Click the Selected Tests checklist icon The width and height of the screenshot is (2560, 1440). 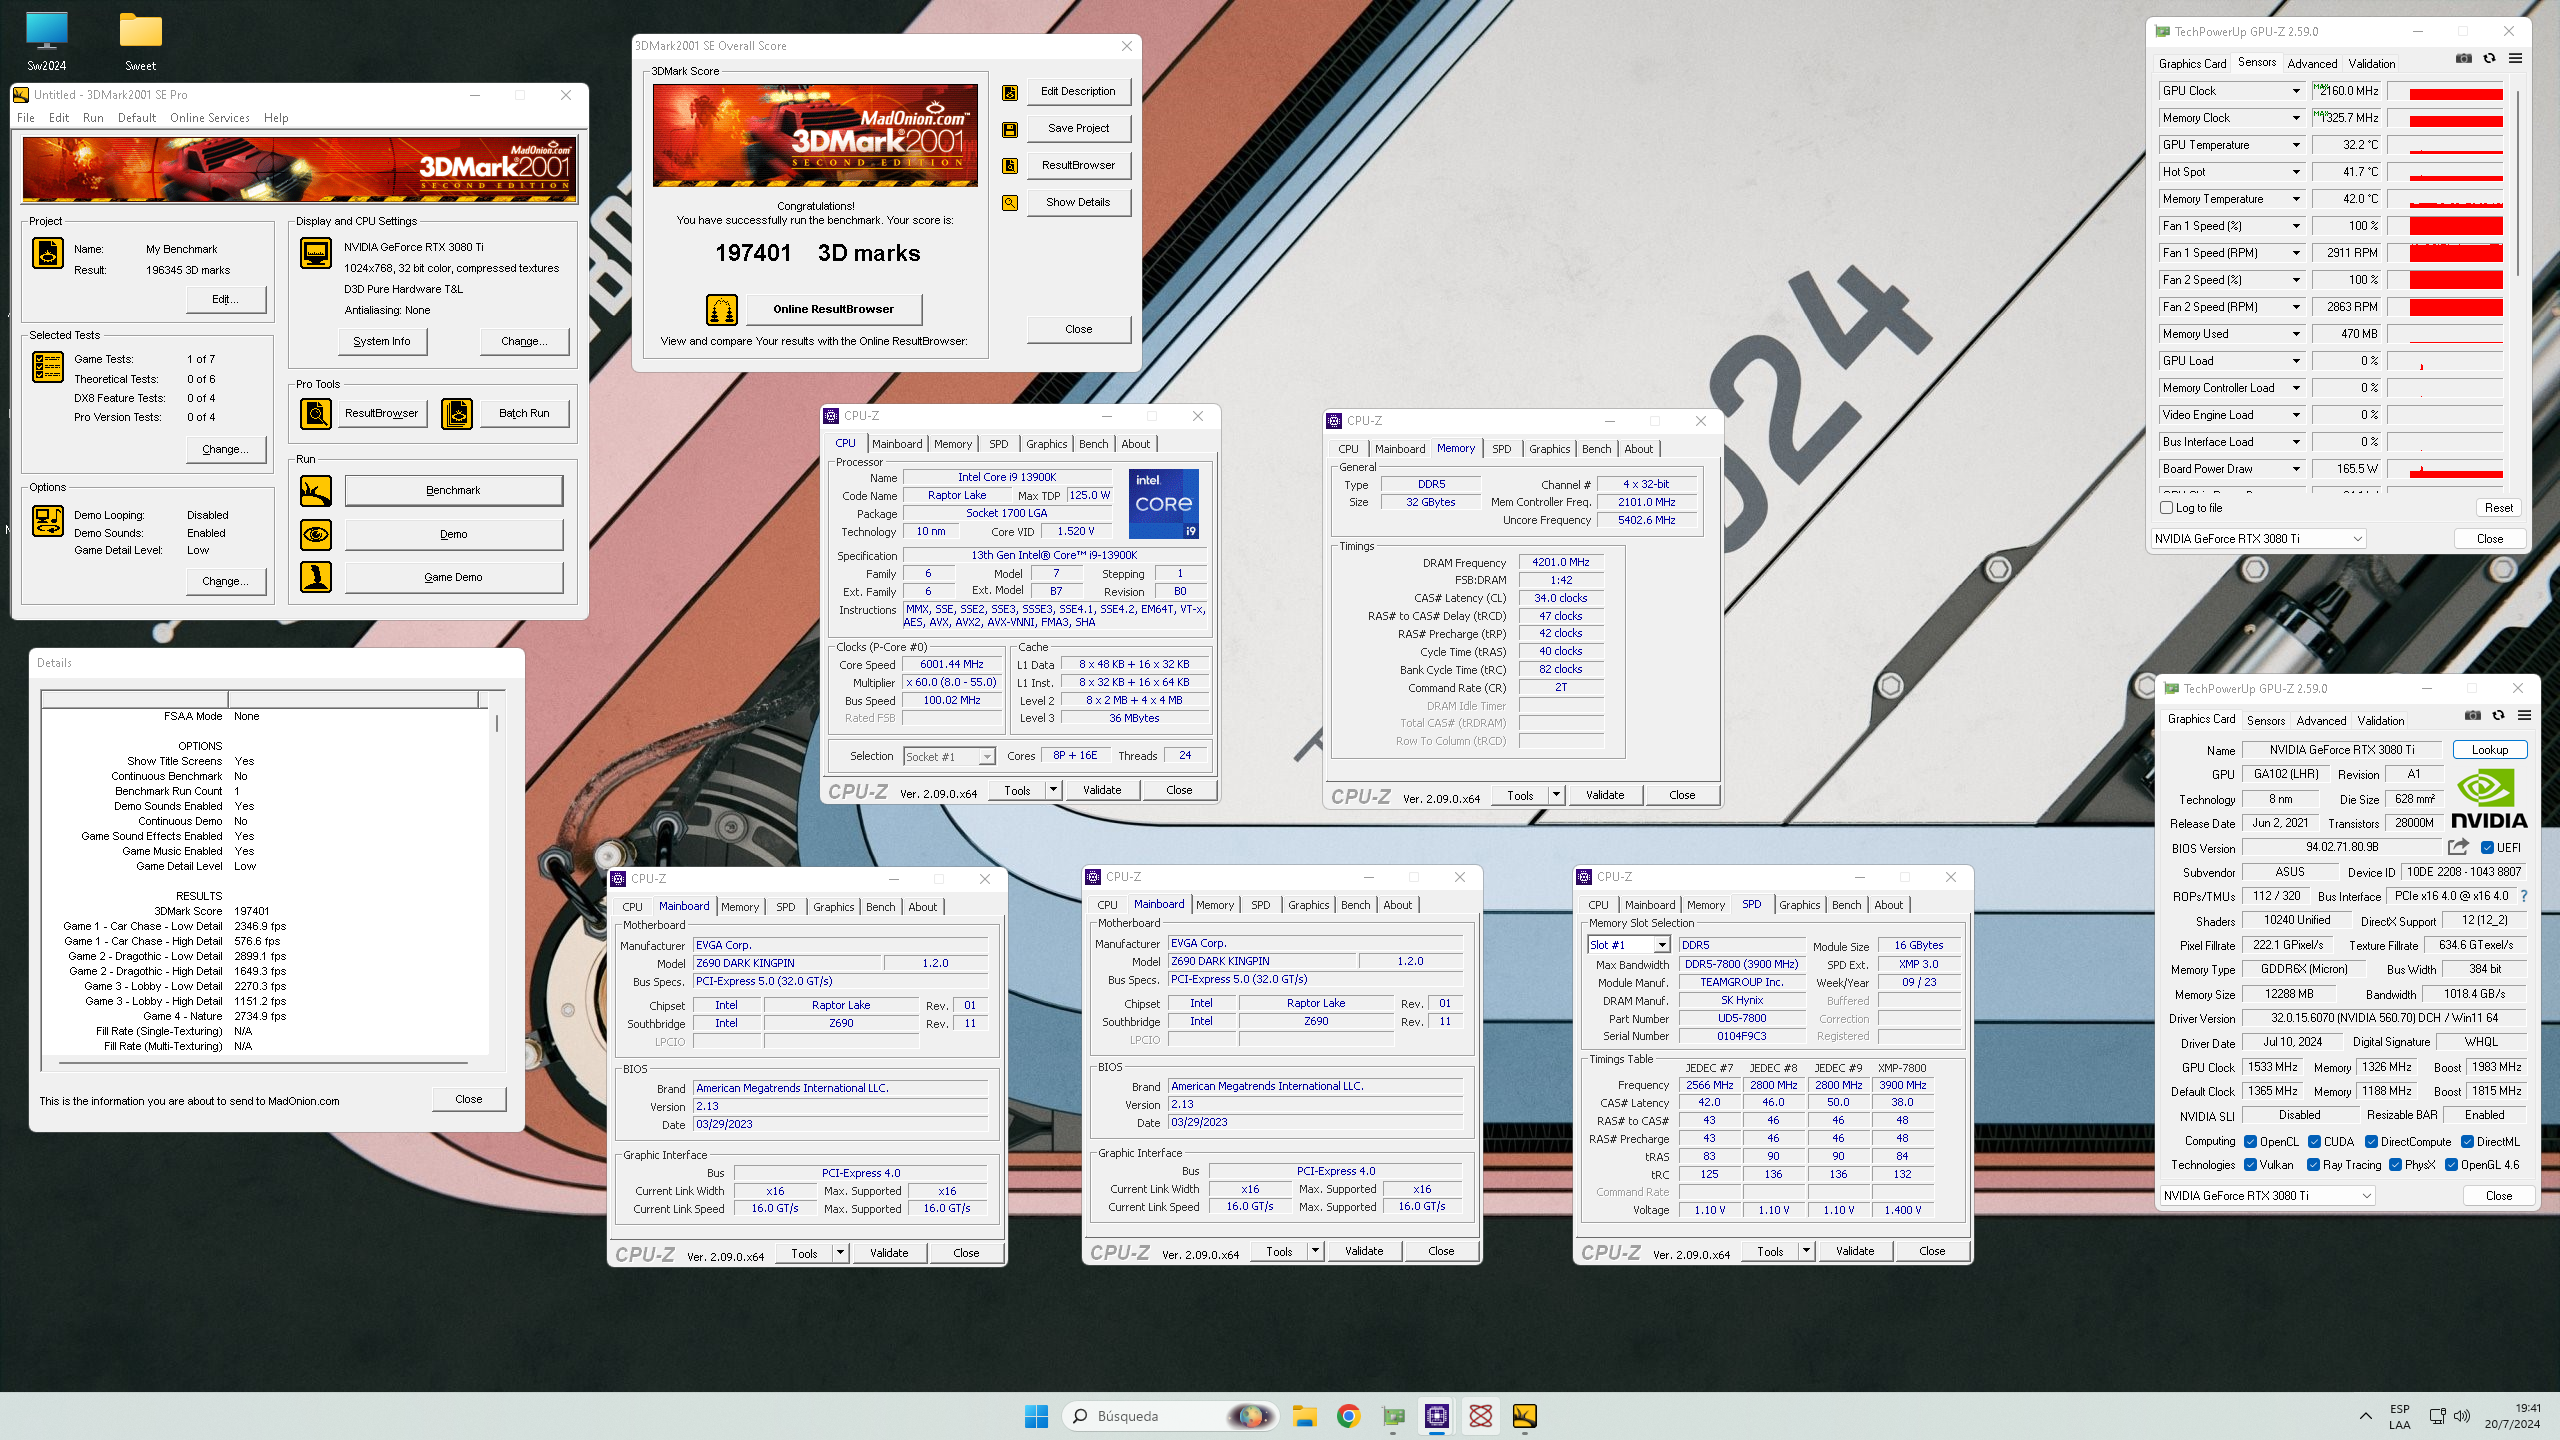coord(48,367)
